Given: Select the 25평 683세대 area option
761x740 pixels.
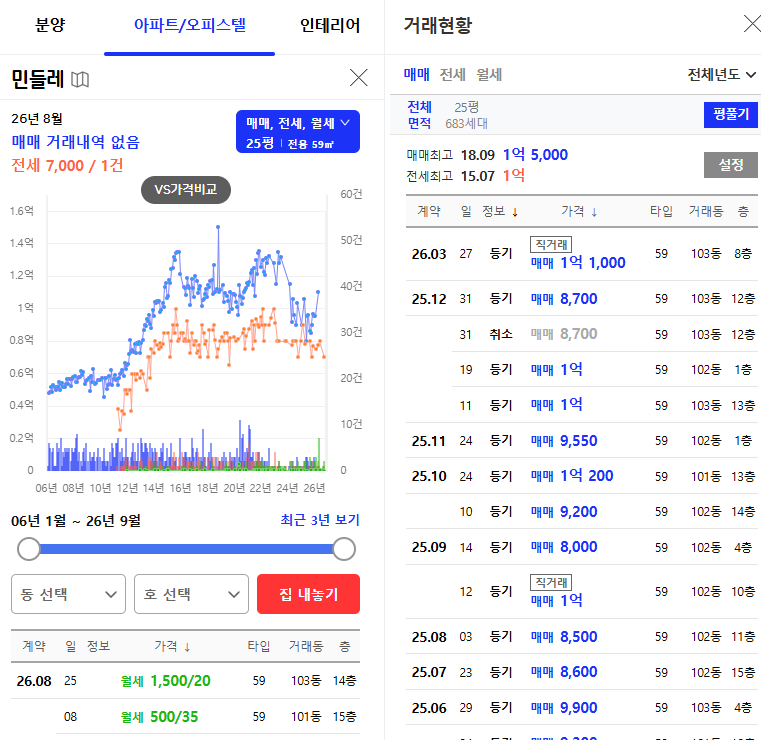Looking at the screenshot, I should pyautogui.click(x=466, y=115).
